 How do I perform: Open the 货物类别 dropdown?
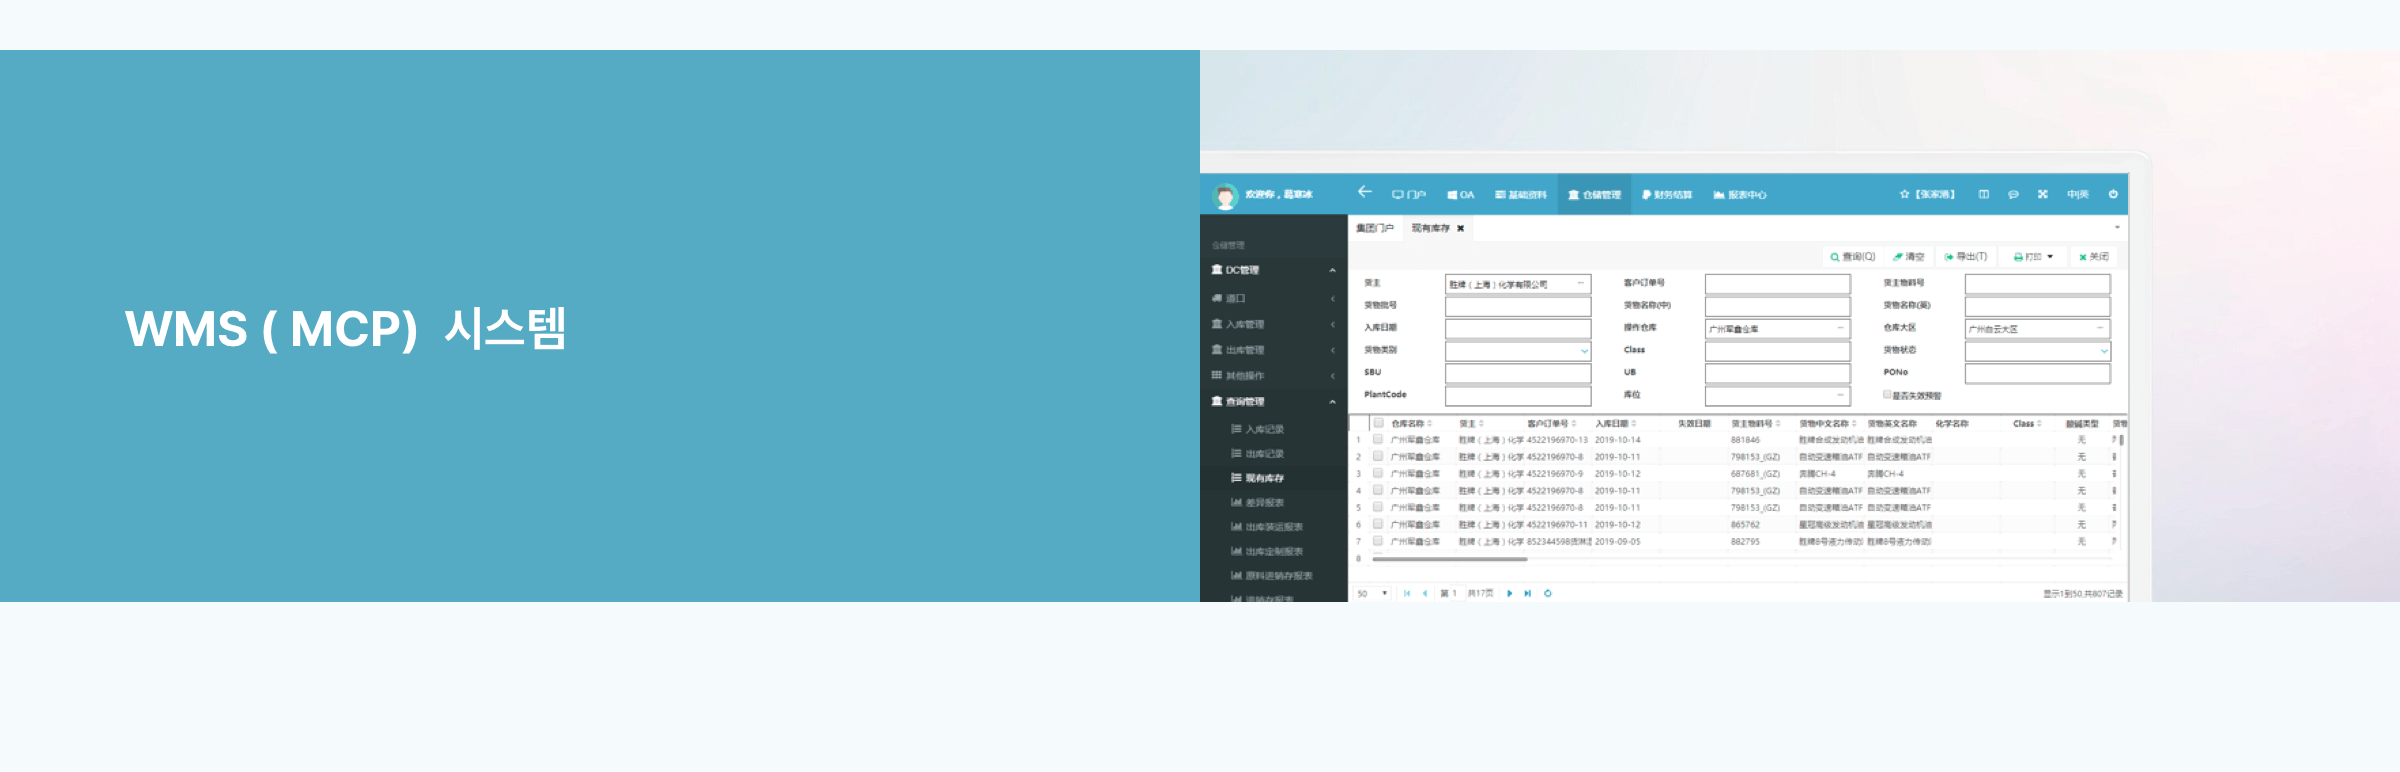pyautogui.click(x=1583, y=351)
